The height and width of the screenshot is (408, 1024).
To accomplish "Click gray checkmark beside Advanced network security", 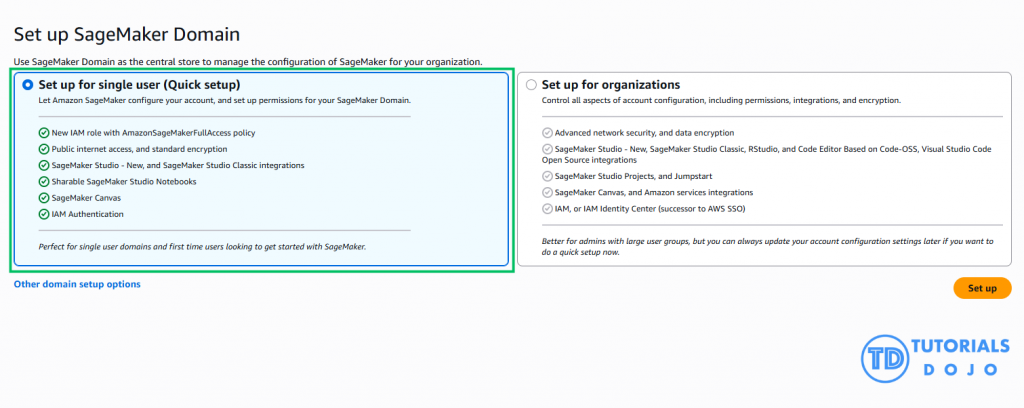I will [x=546, y=132].
